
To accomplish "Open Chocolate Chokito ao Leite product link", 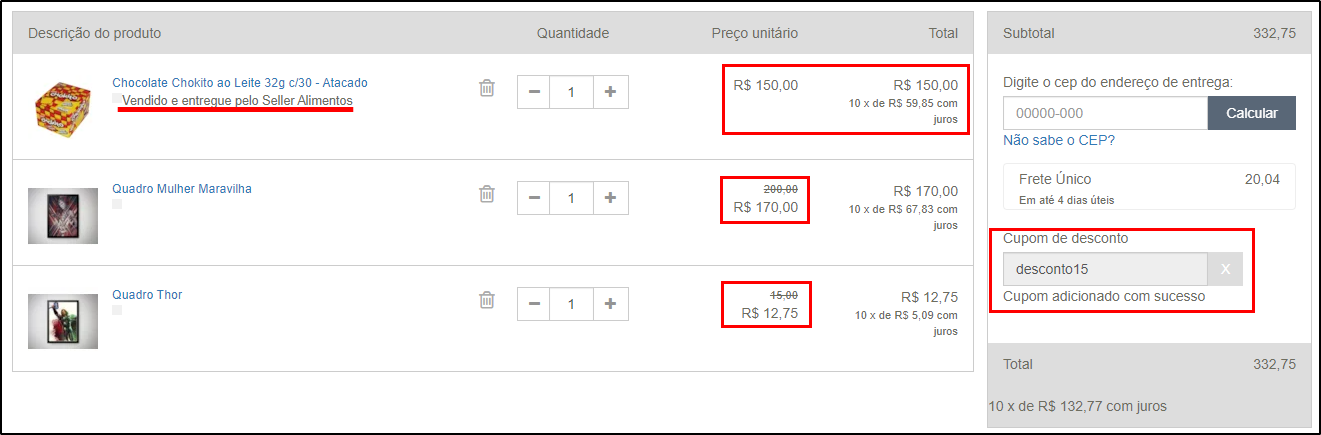I will tap(240, 83).
